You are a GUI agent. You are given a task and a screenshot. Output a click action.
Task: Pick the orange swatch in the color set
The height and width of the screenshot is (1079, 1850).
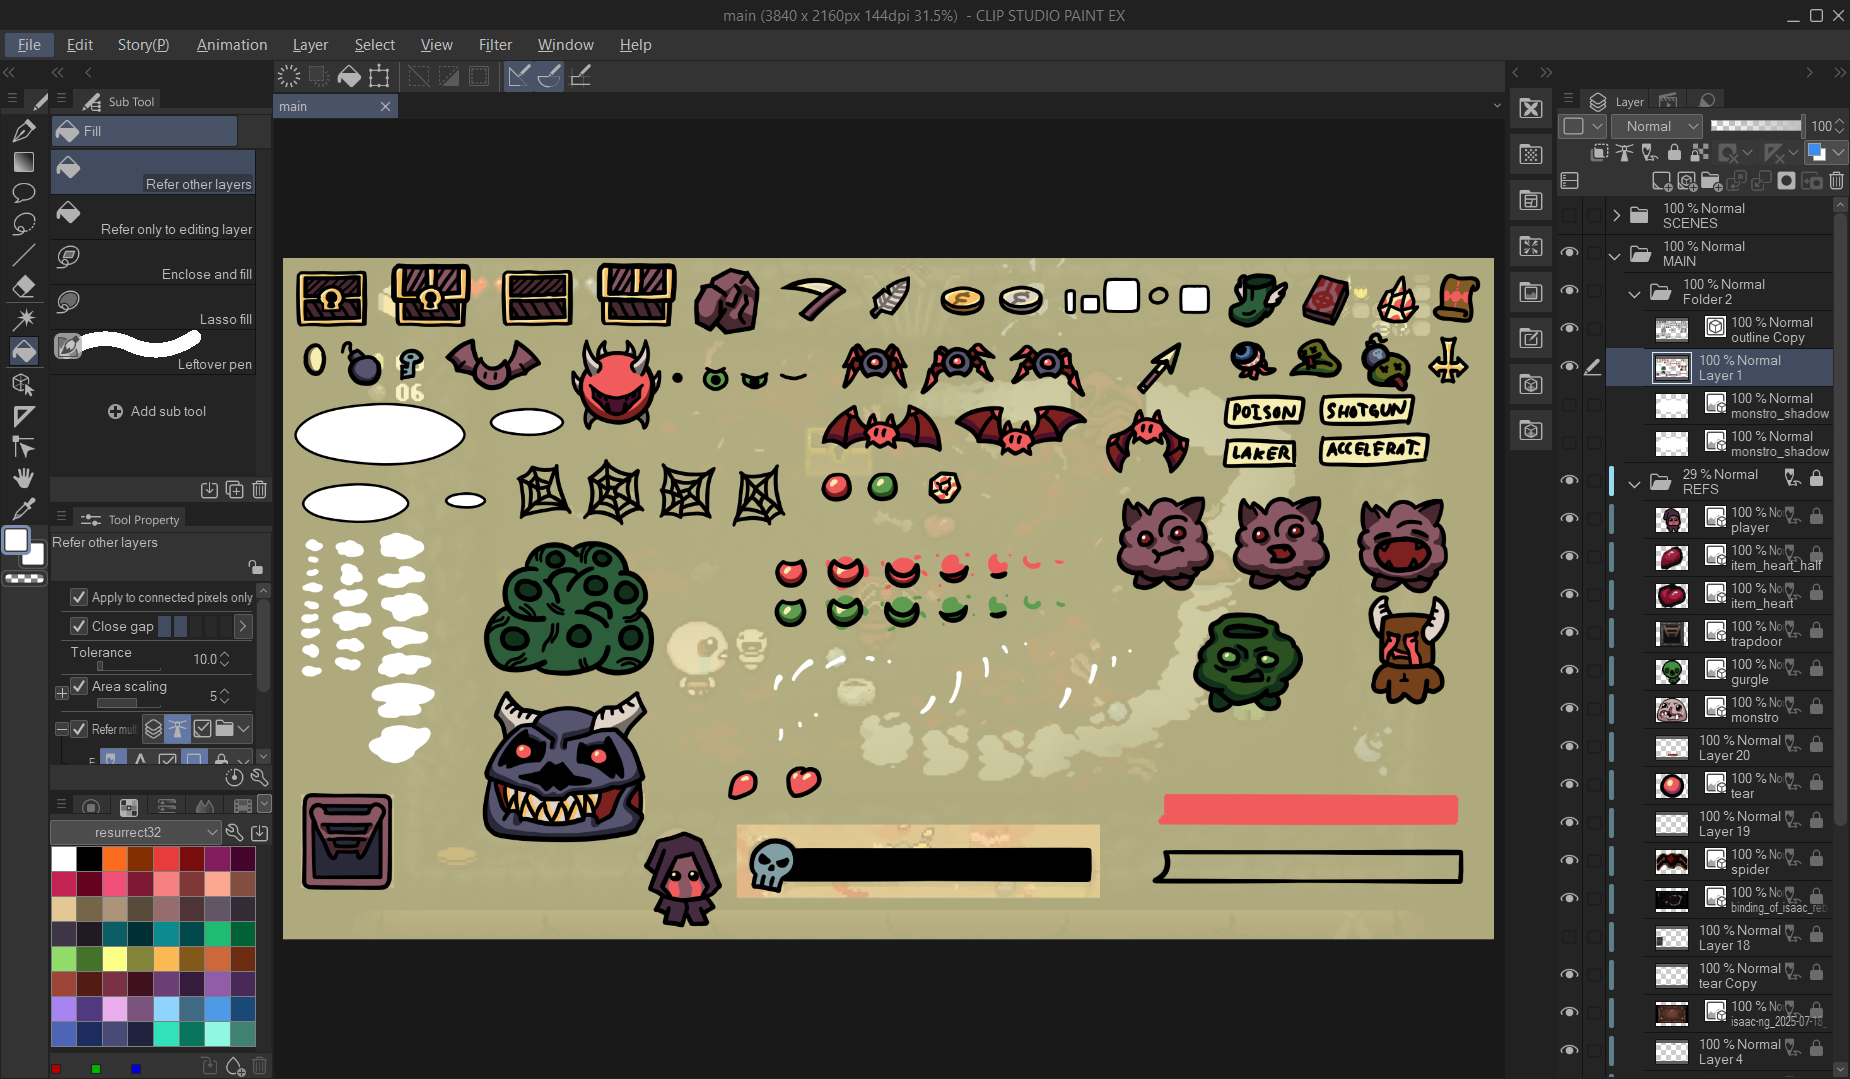click(115, 859)
